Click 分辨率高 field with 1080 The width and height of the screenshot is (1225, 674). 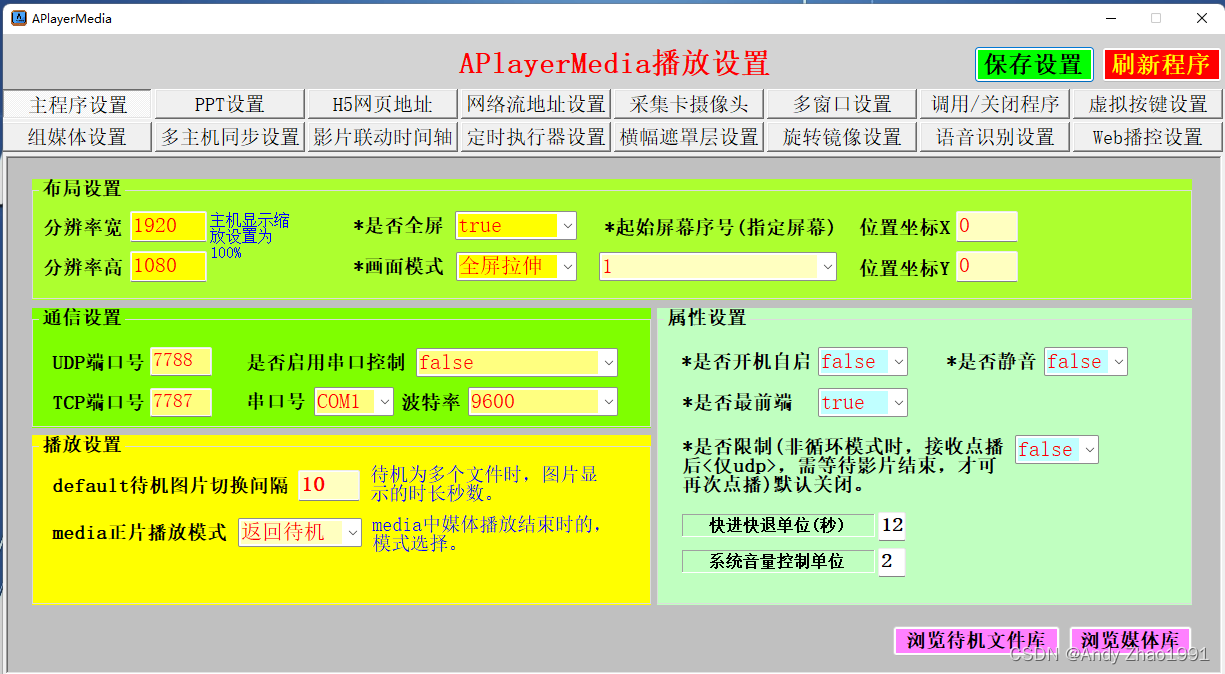[x=168, y=266]
